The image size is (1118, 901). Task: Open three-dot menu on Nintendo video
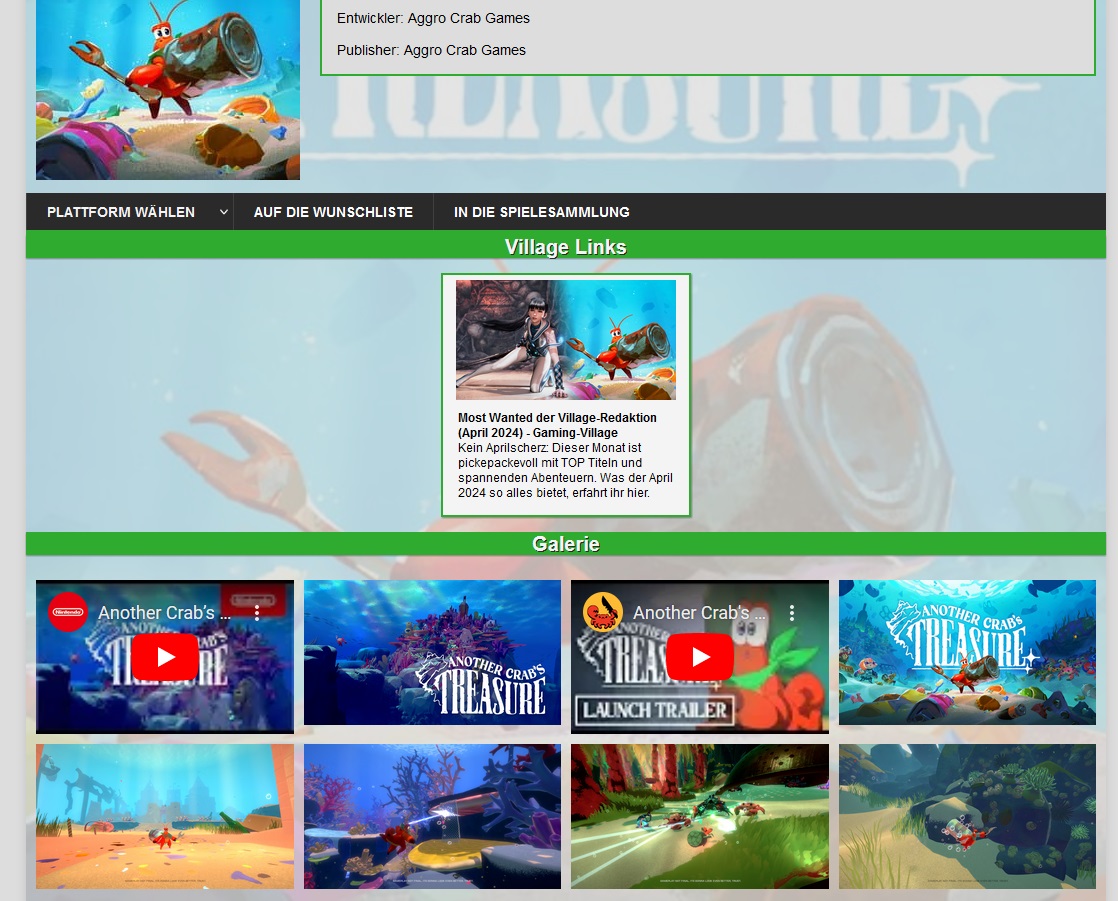pos(256,612)
